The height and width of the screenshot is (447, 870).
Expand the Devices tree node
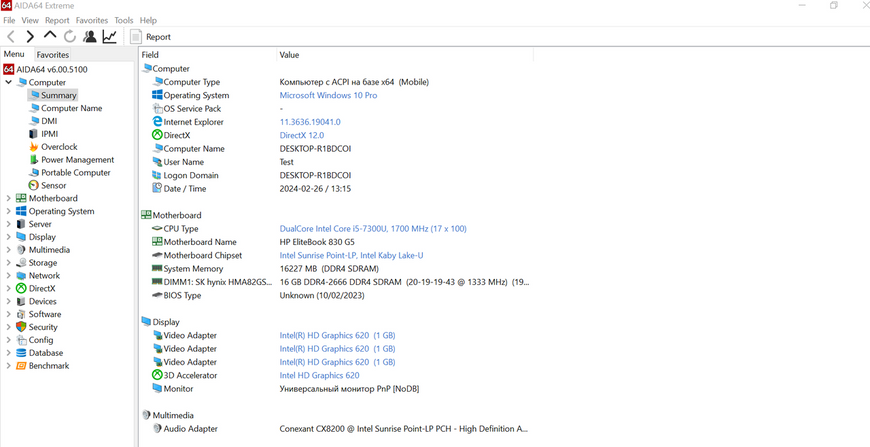(x=8, y=301)
